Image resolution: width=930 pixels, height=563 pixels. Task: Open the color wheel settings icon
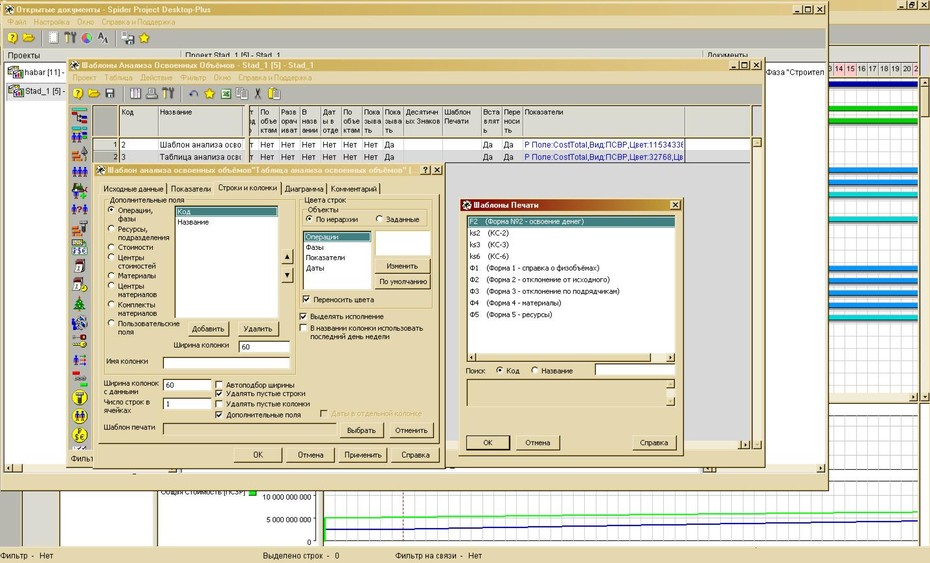click(87, 38)
